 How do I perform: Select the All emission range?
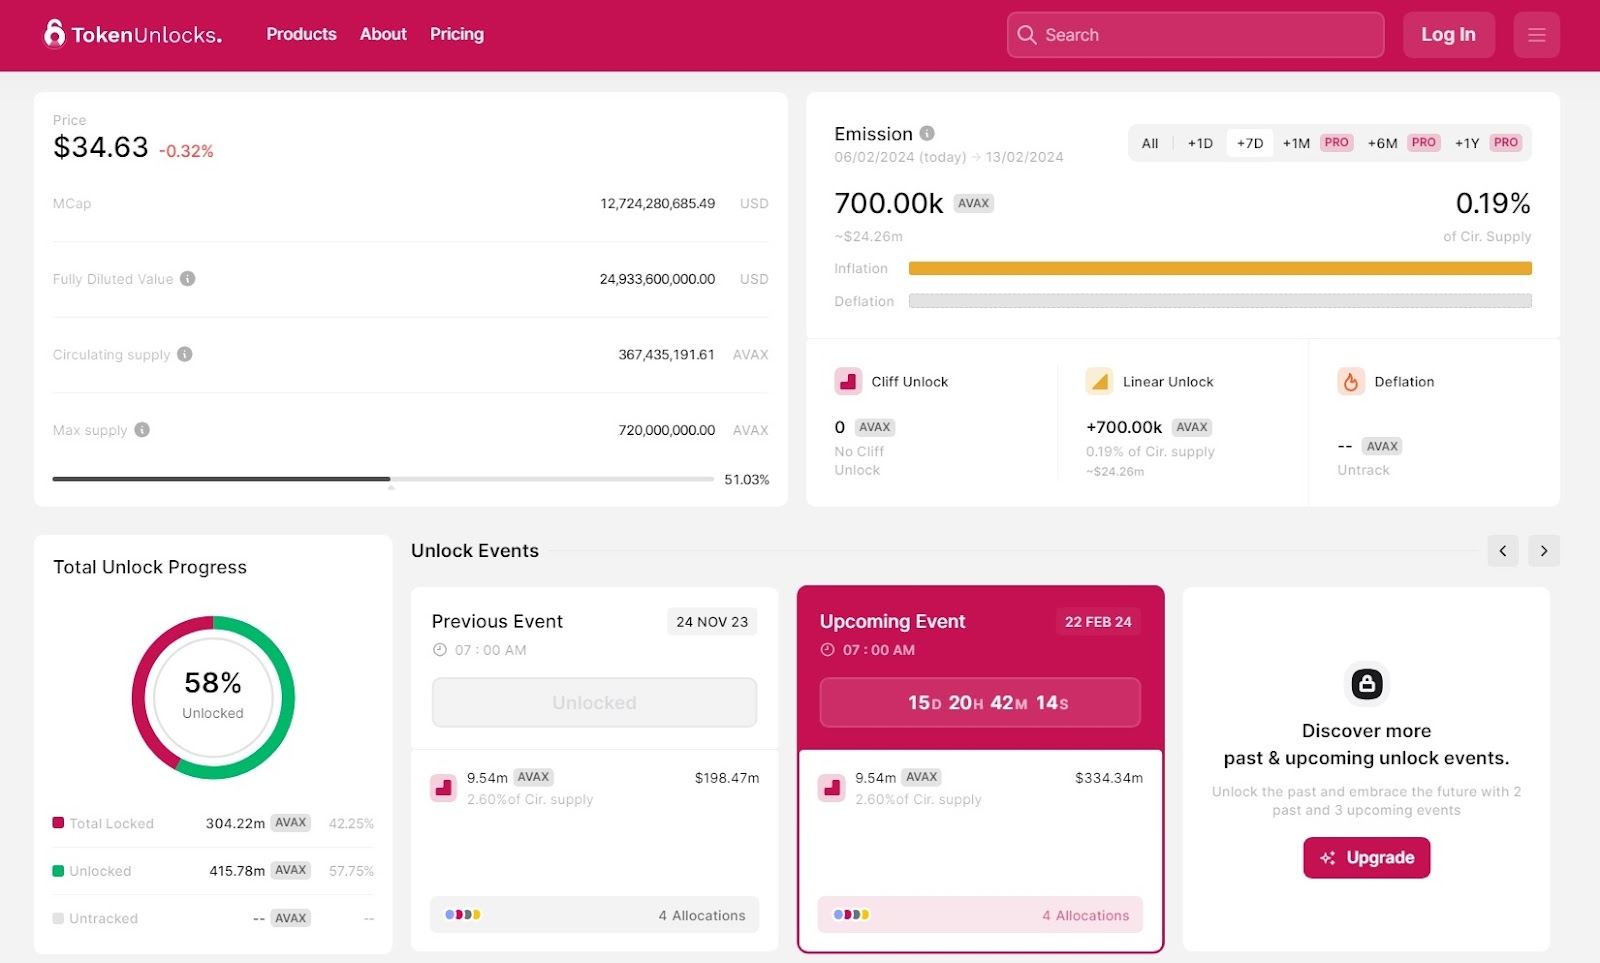(1150, 143)
